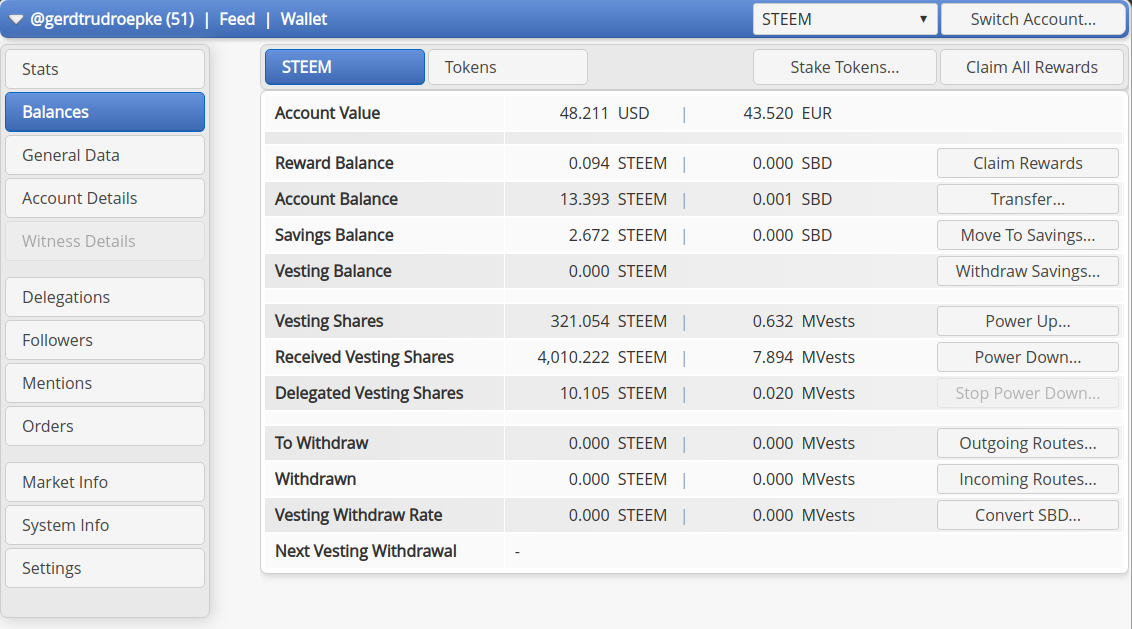Open the Stats section
Viewport: 1132px width, 629px height.
coord(105,69)
